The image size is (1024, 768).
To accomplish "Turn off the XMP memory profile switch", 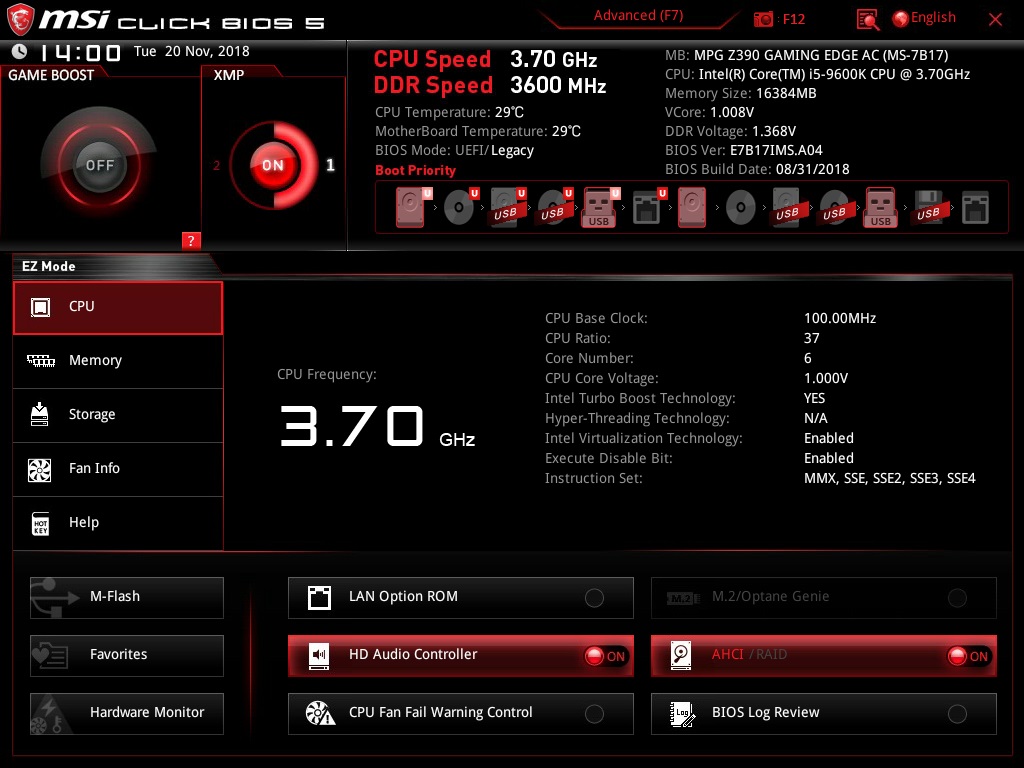I will click(272, 165).
